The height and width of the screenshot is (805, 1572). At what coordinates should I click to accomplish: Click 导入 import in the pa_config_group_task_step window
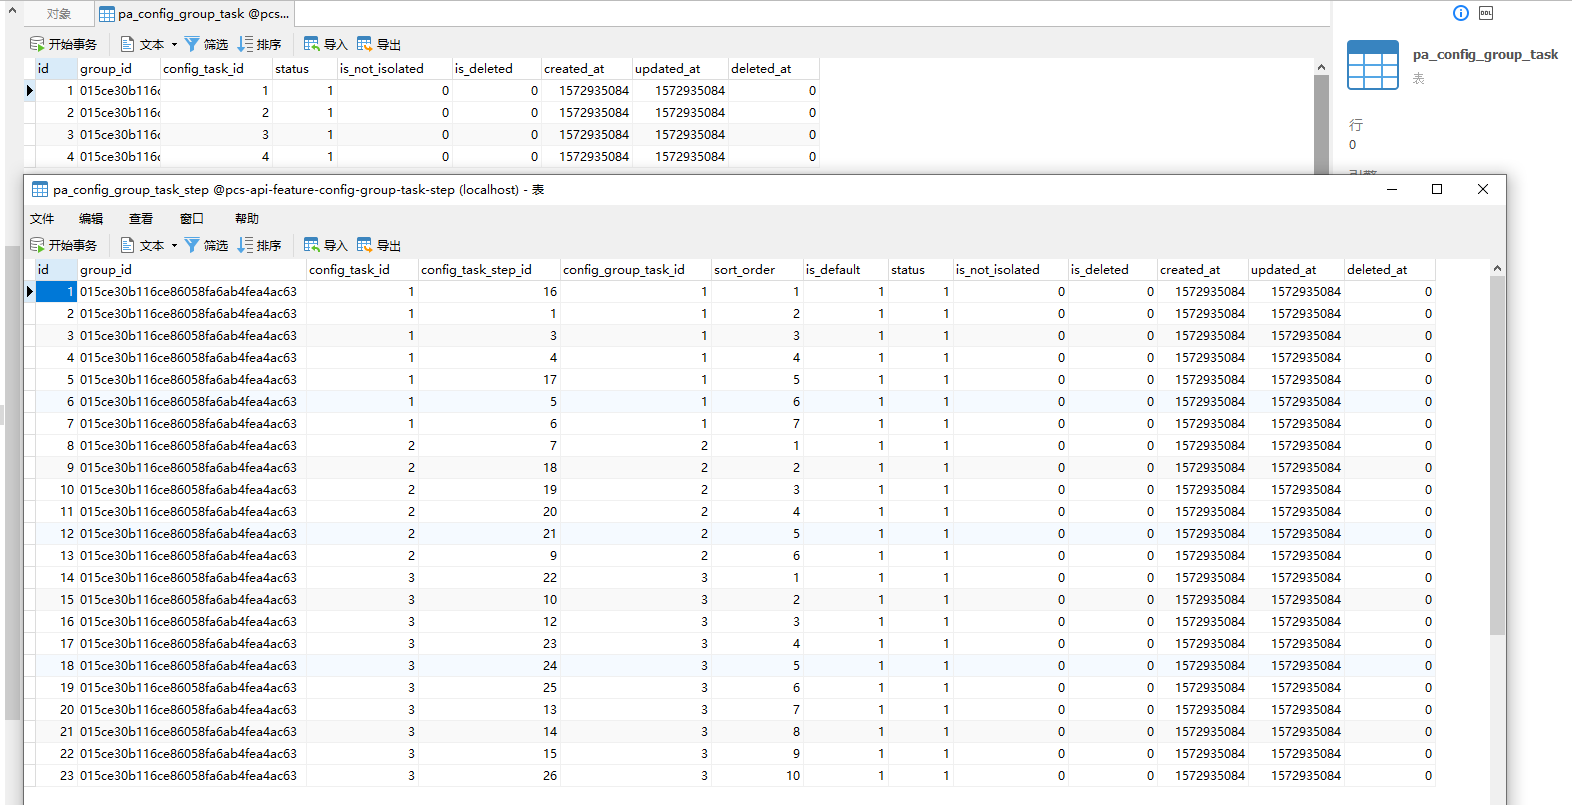325,245
